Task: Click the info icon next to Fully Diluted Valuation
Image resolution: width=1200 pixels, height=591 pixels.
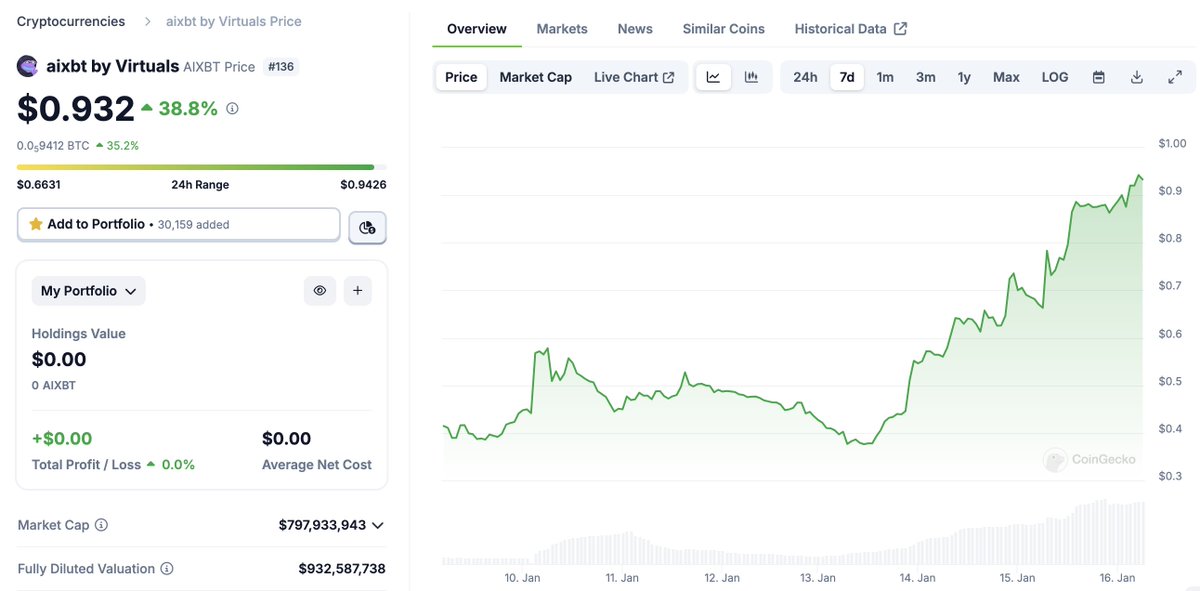Action: [167, 569]
